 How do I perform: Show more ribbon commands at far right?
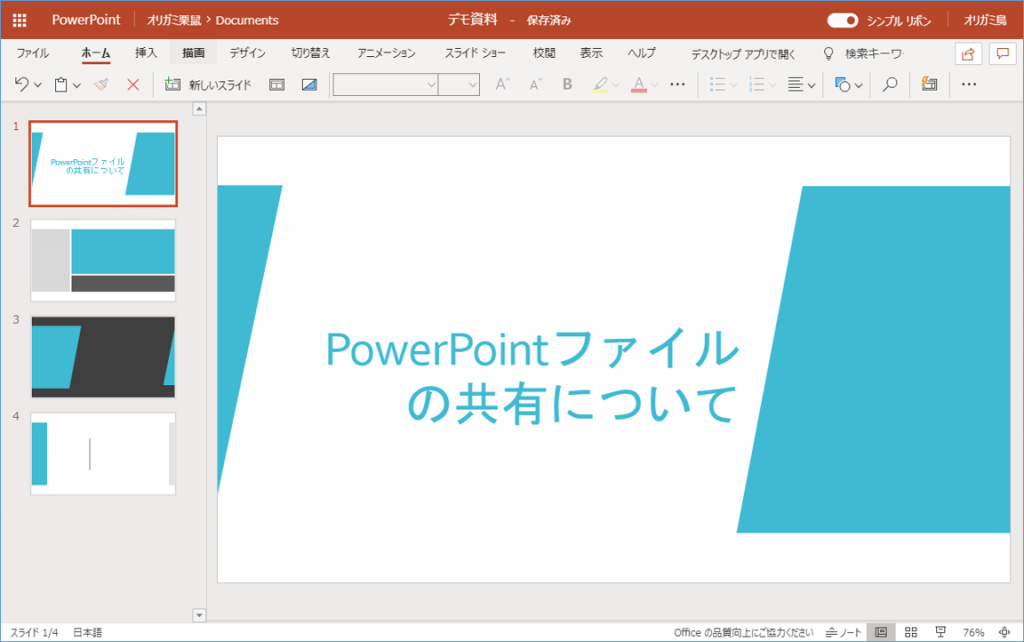pos(969,84)
